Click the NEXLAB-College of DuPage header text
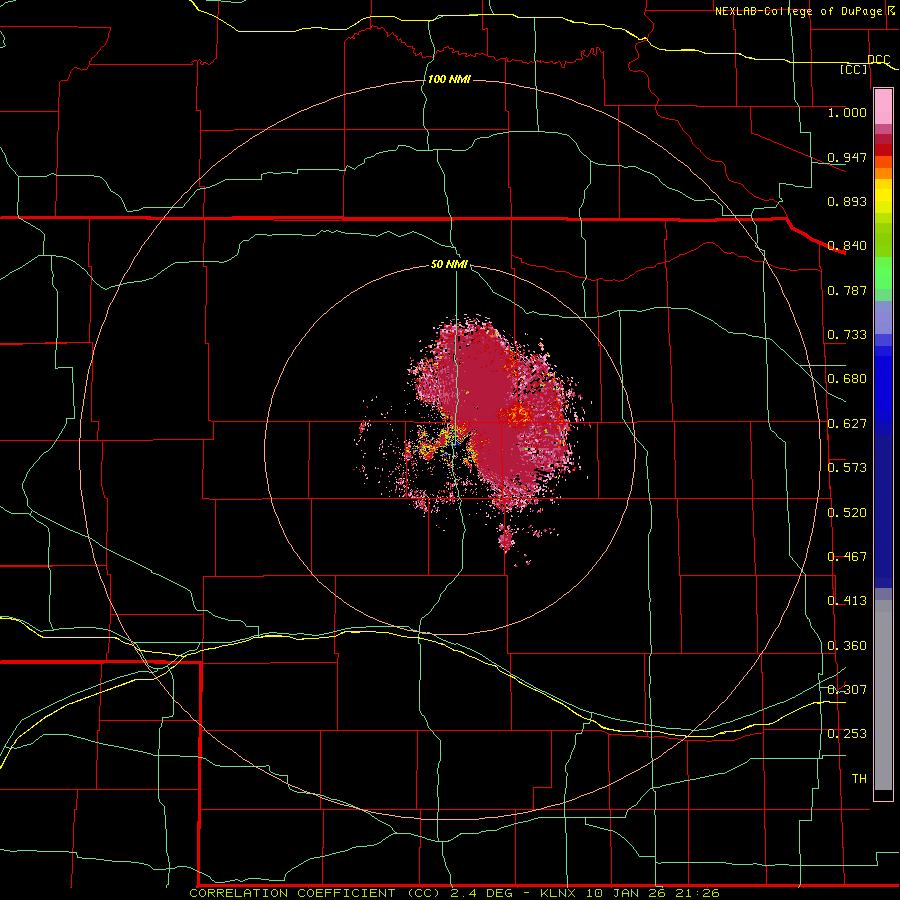900x900 pixels. (x=799, y=11)
